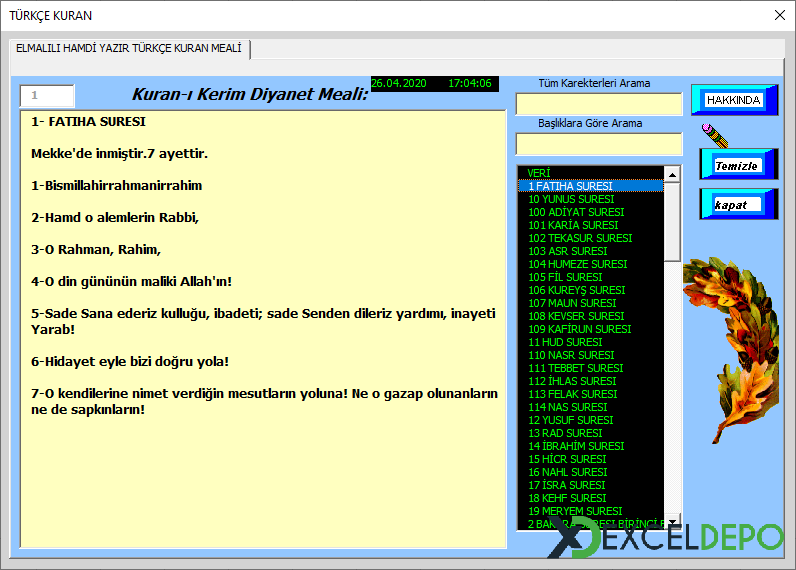Select 11 HUD SURESI in list
The width and height of the screenshot is (796, 570).
tap(591, 342)
